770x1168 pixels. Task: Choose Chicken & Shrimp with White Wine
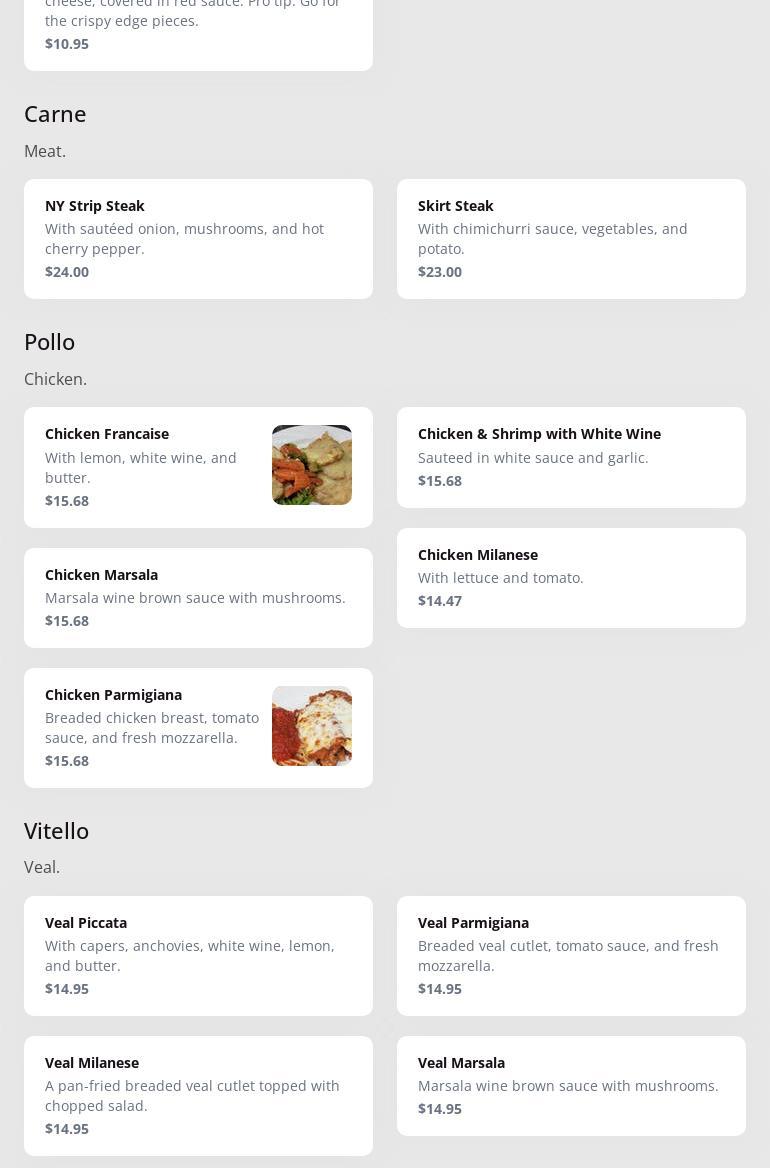click(x=571, y=457)
